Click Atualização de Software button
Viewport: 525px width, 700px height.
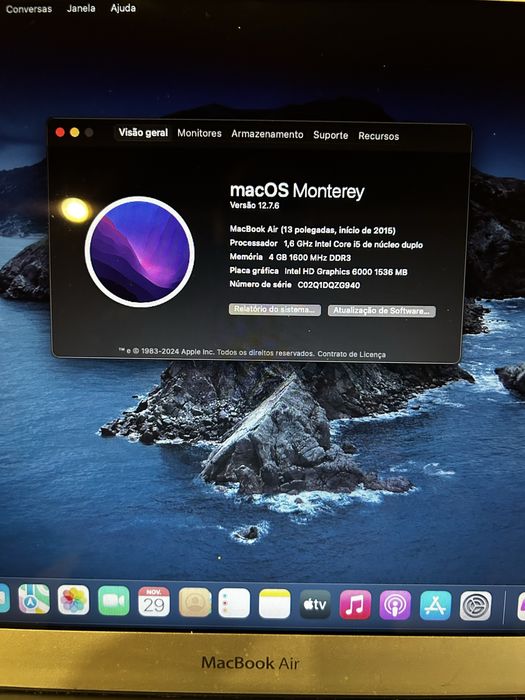pos(382,311)
